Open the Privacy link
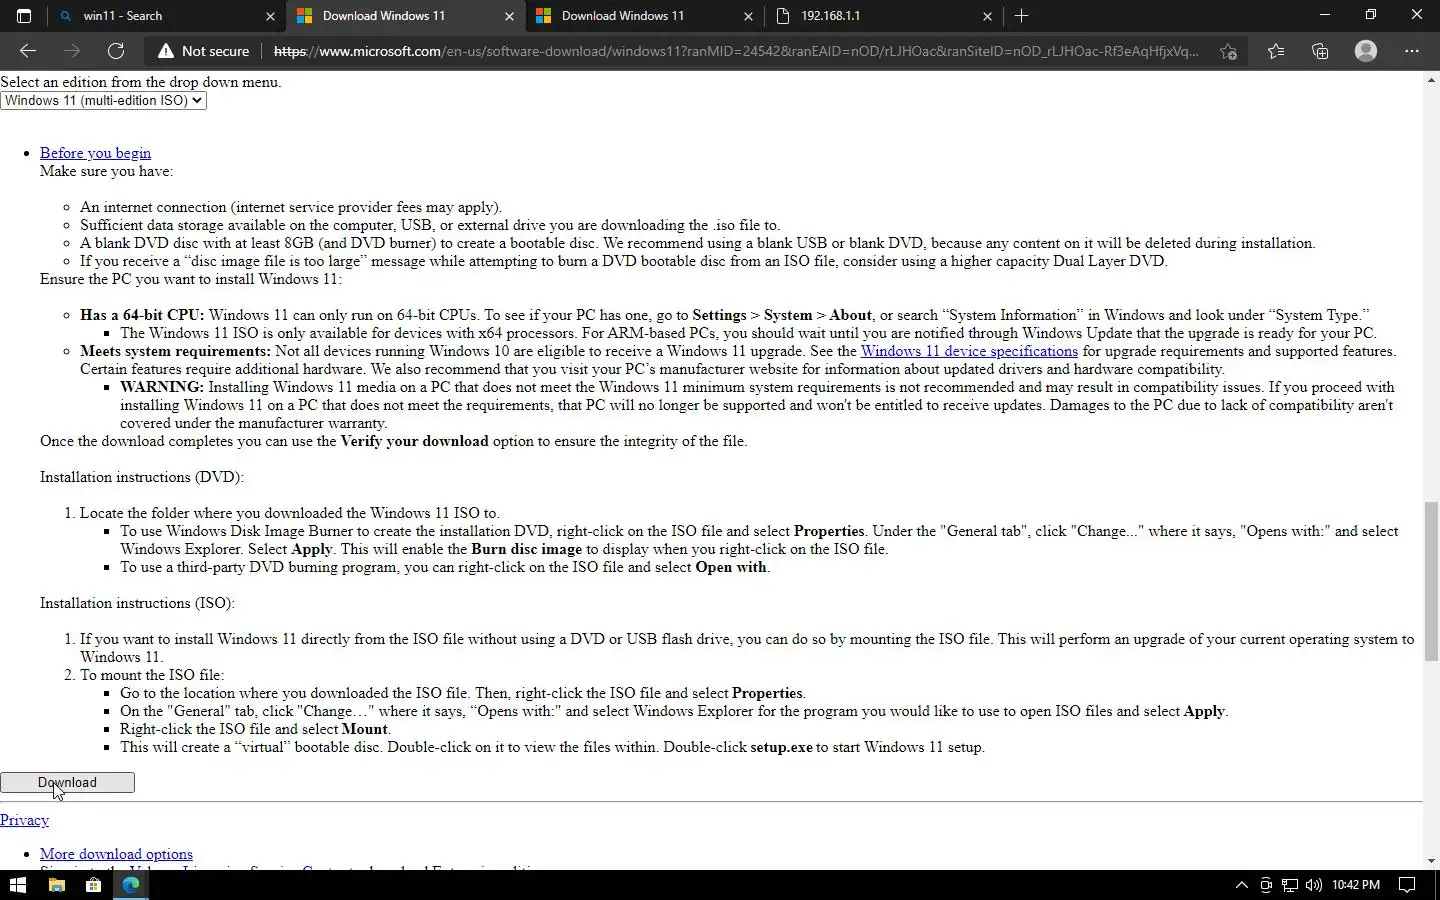 (24, 820)
